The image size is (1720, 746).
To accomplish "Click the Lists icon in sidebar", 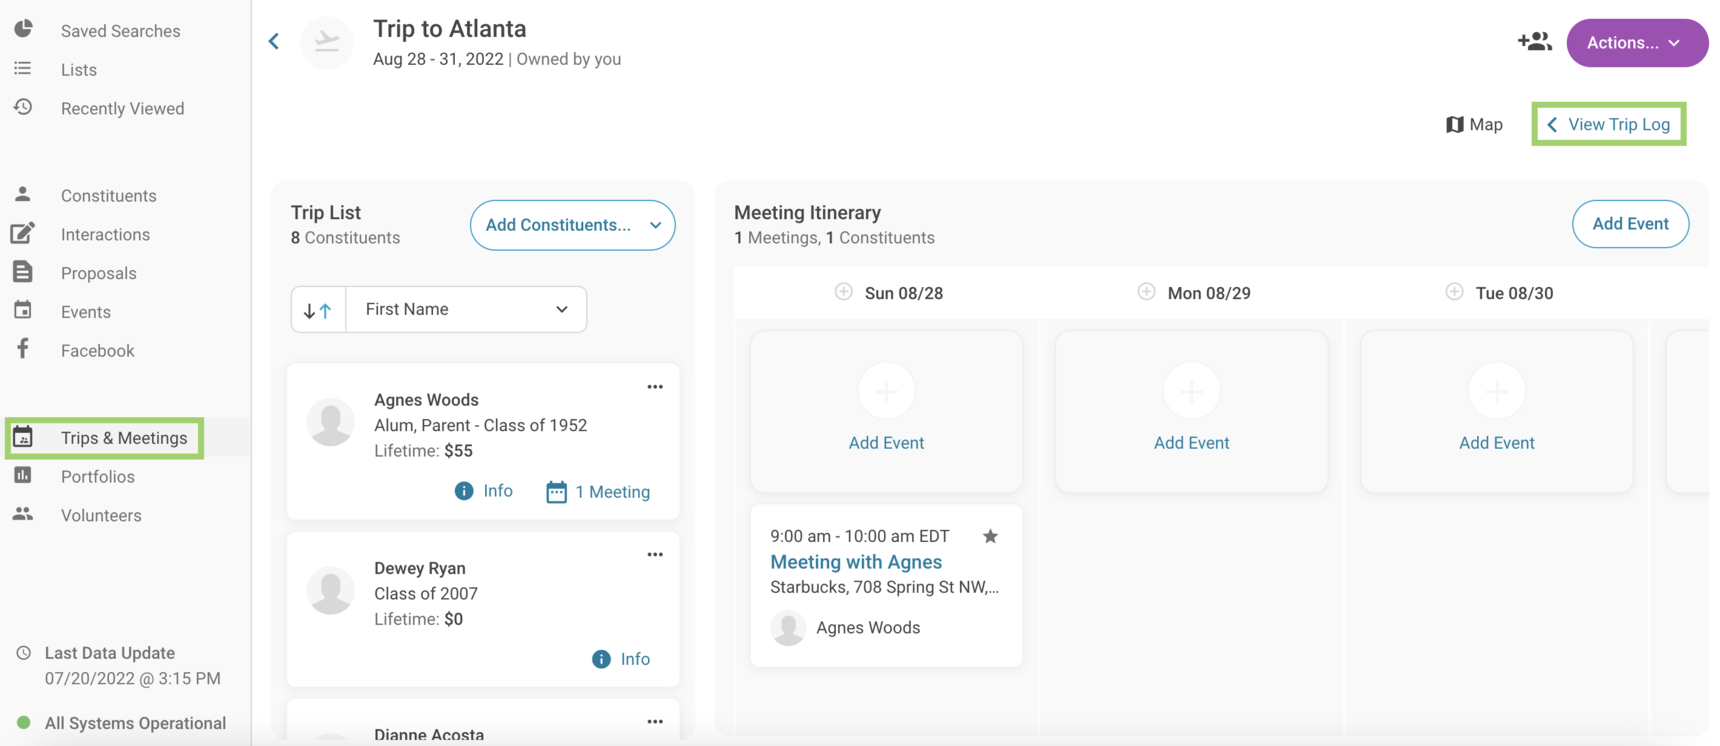I will [x=23, y=68].
